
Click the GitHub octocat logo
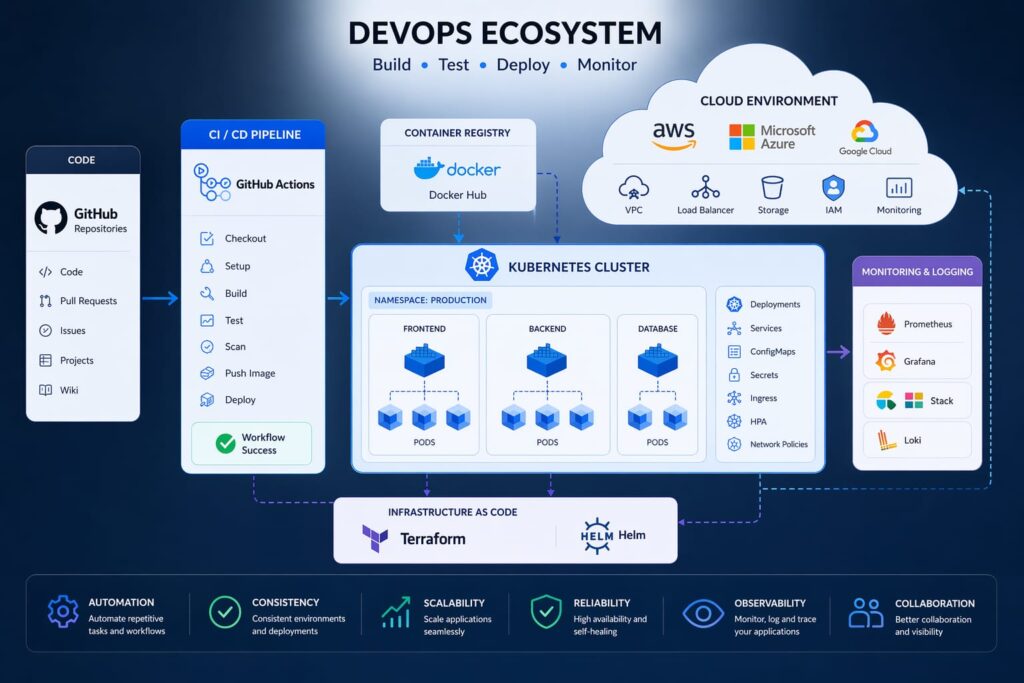click(x=51, y=217)
